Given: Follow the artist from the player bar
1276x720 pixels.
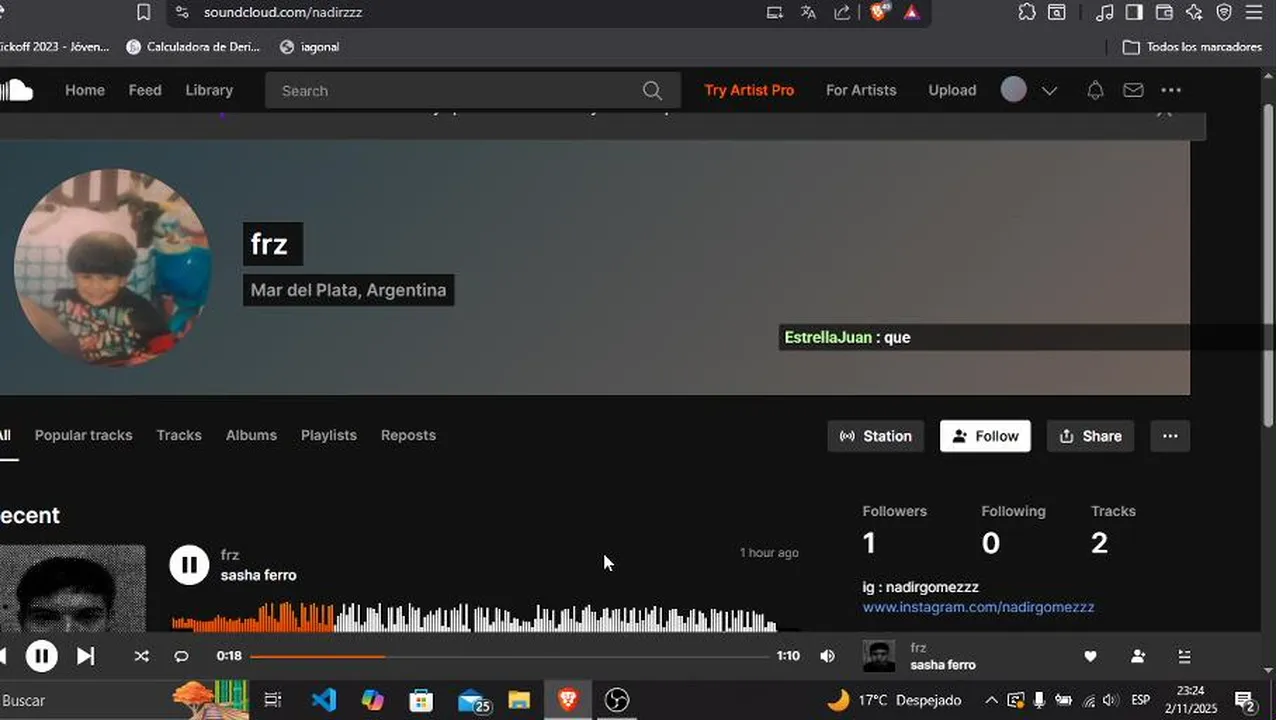Looking at the screenshot, I should [x=1138, y=656].
